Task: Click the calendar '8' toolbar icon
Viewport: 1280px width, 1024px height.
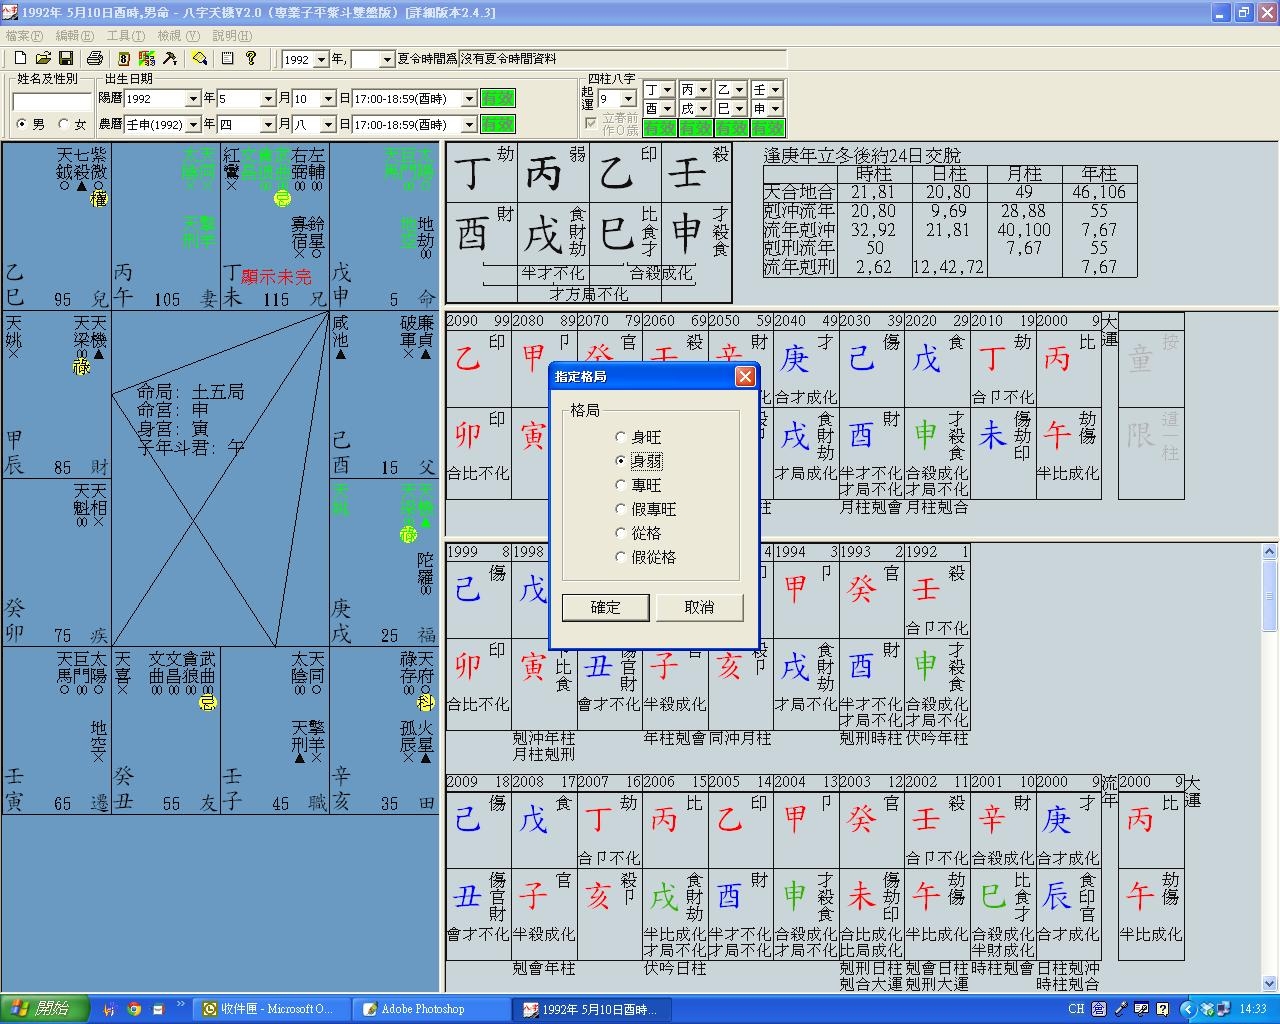Action: click(124, 59)
